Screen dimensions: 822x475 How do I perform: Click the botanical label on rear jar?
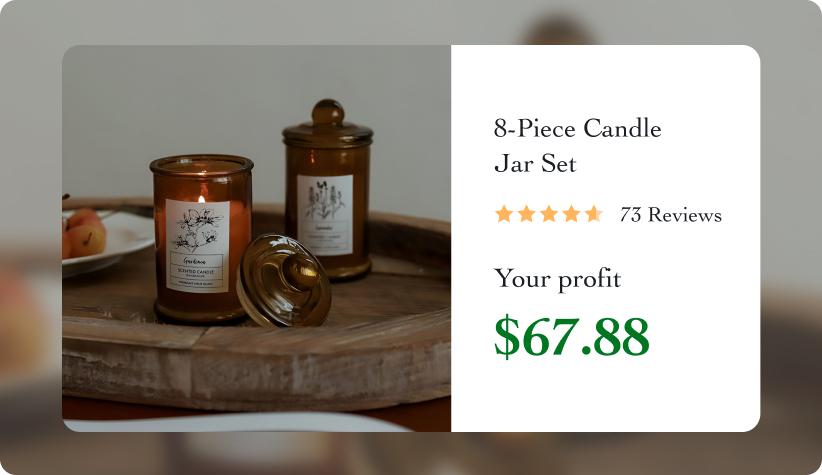325,214
